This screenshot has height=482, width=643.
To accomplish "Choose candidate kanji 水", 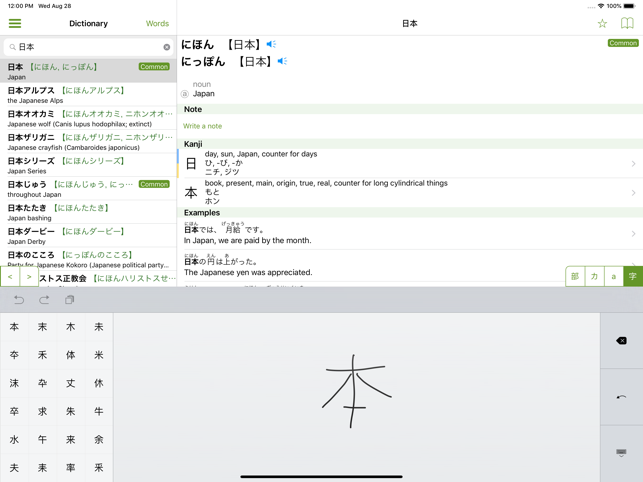I will [14, 439].
